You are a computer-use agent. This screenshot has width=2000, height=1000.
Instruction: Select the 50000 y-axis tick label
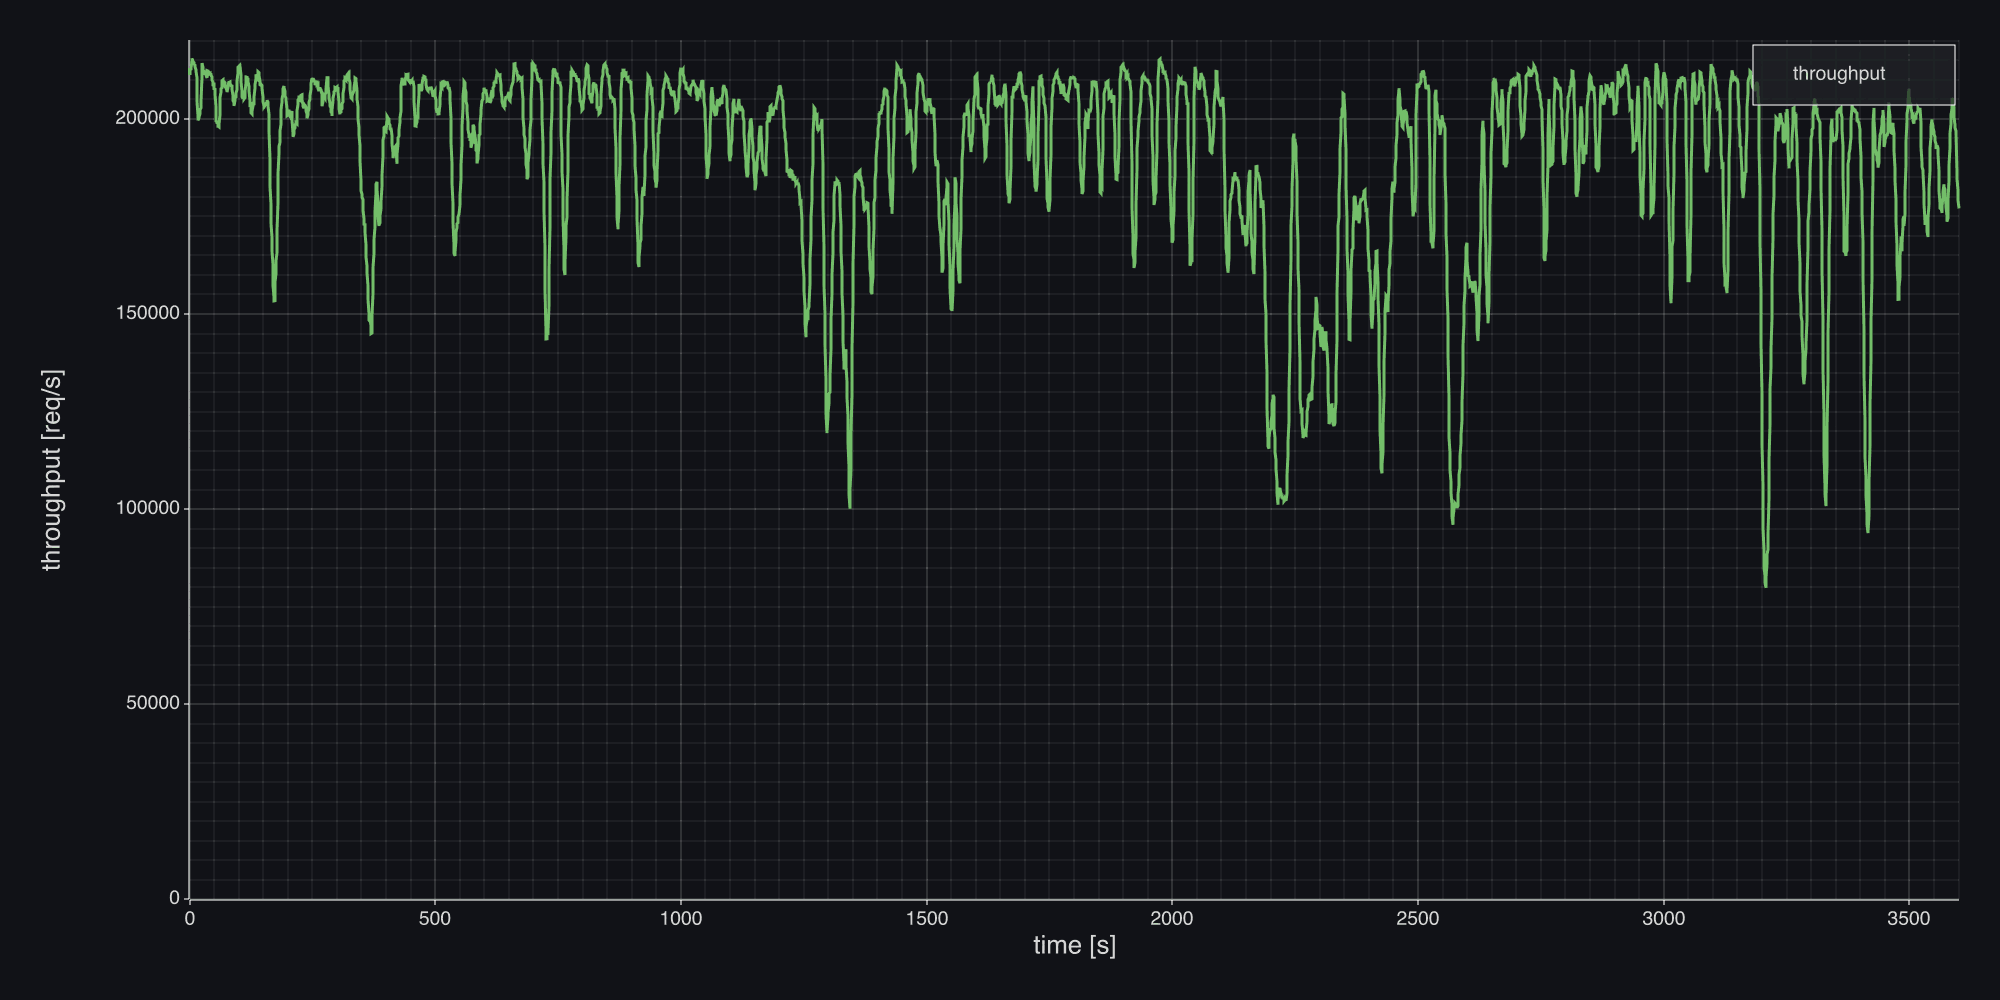(x=152, y=703)
